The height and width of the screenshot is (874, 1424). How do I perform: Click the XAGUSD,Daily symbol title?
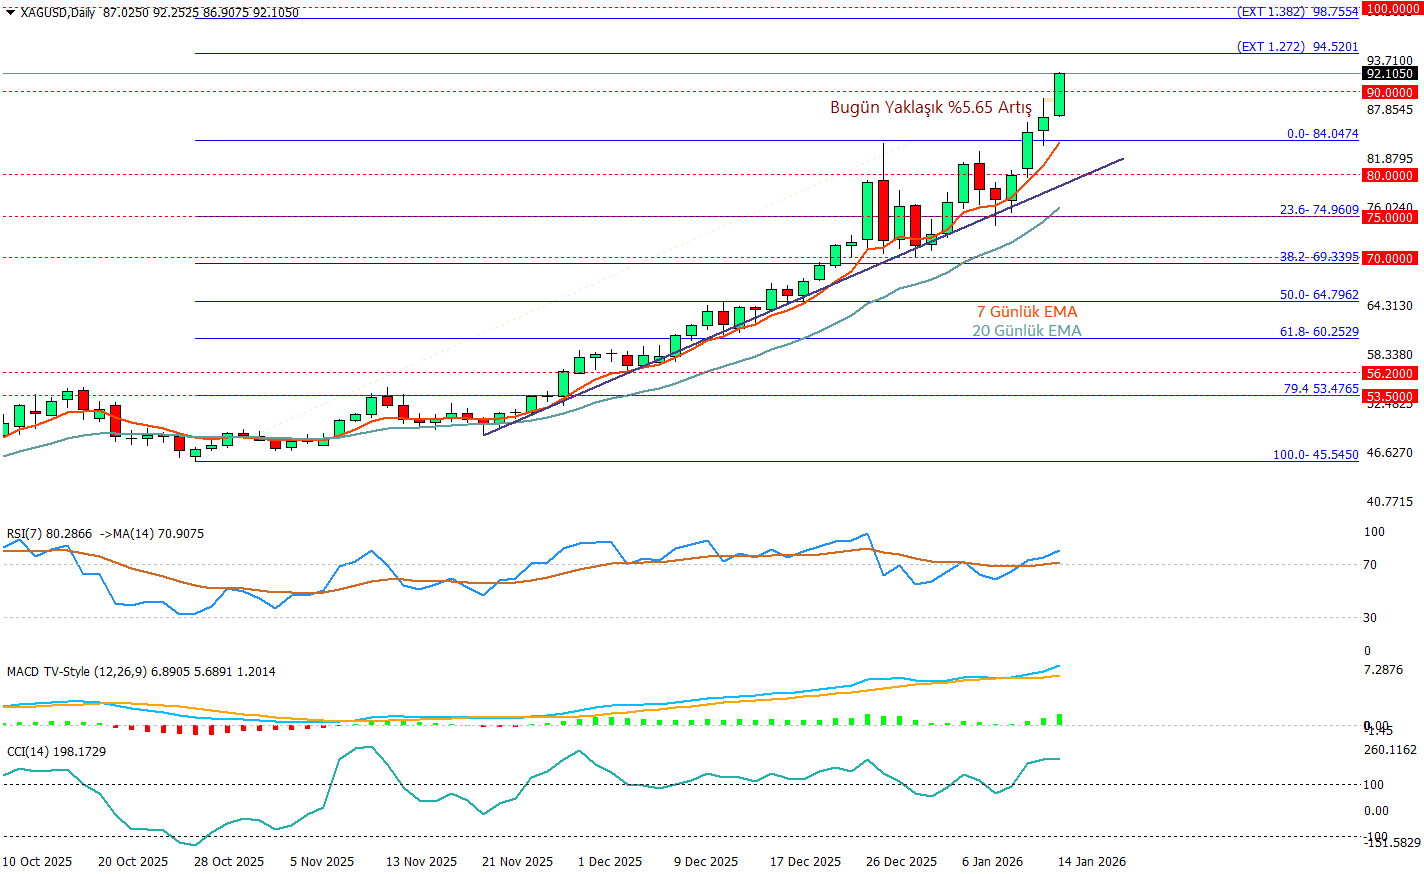click(58, 13)
